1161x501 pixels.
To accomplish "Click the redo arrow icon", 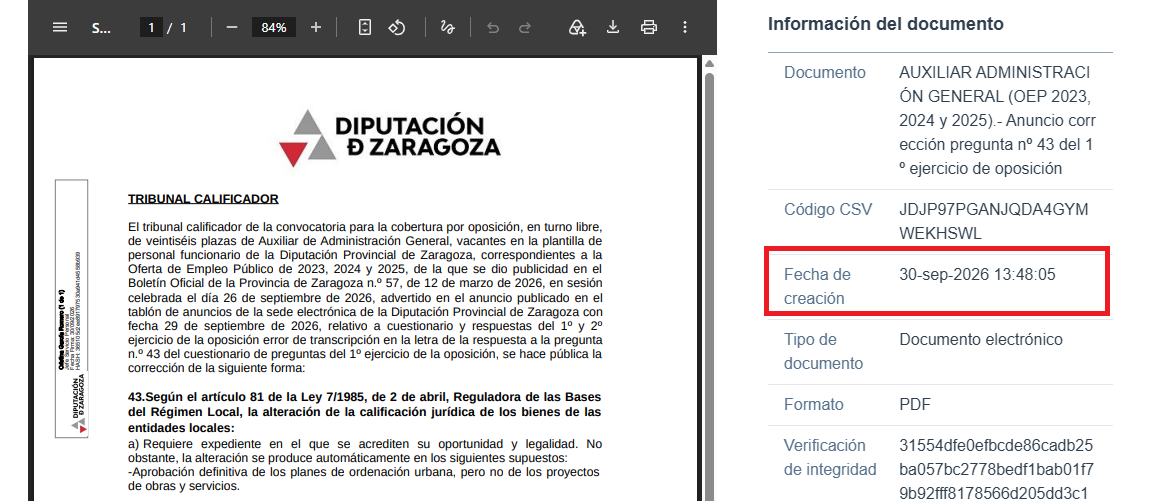I will (525, 27).
